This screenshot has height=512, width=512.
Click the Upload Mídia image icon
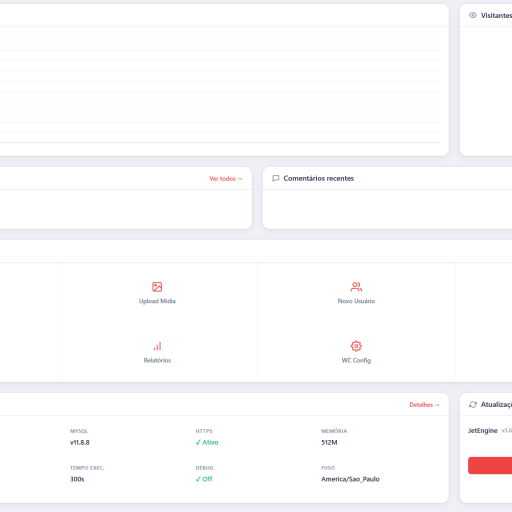pos(157,287)
